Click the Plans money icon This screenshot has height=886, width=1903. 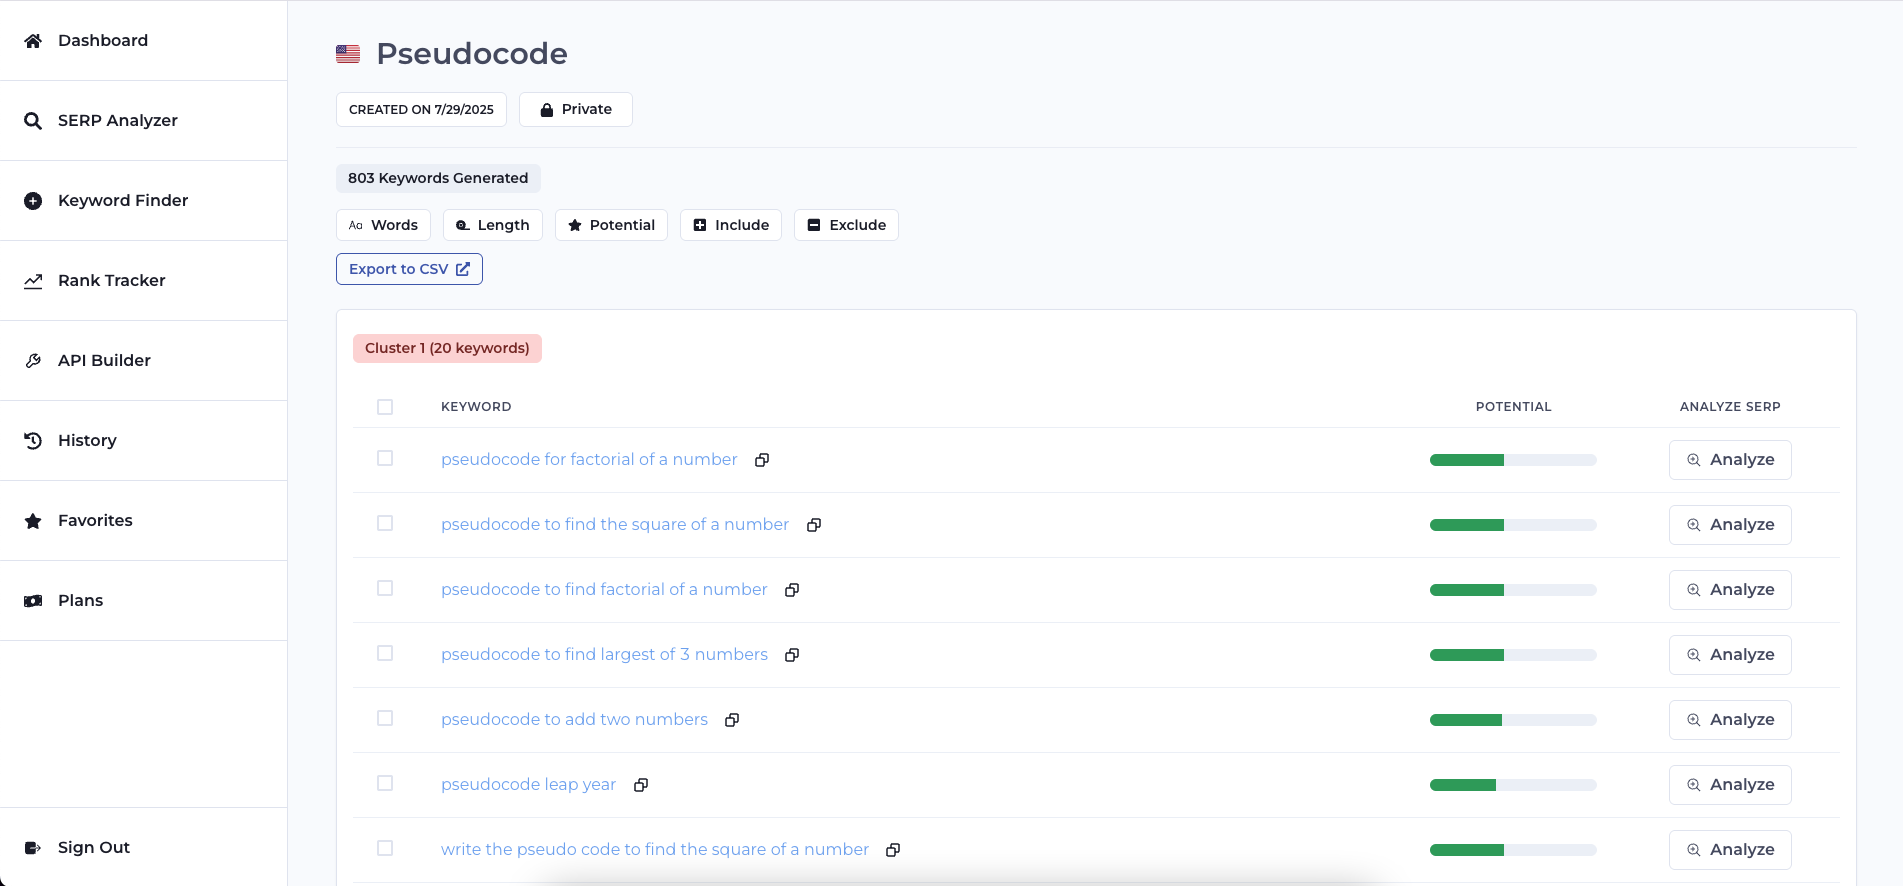(33, 601)
